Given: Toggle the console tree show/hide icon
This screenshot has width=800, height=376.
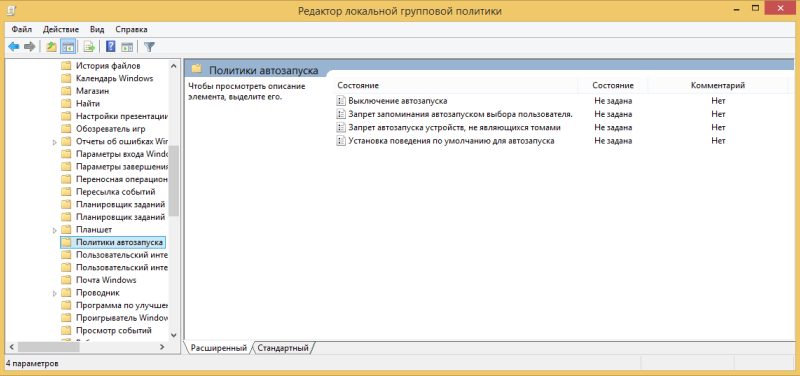Looking at the screenshot, I should tap(67, 47).
